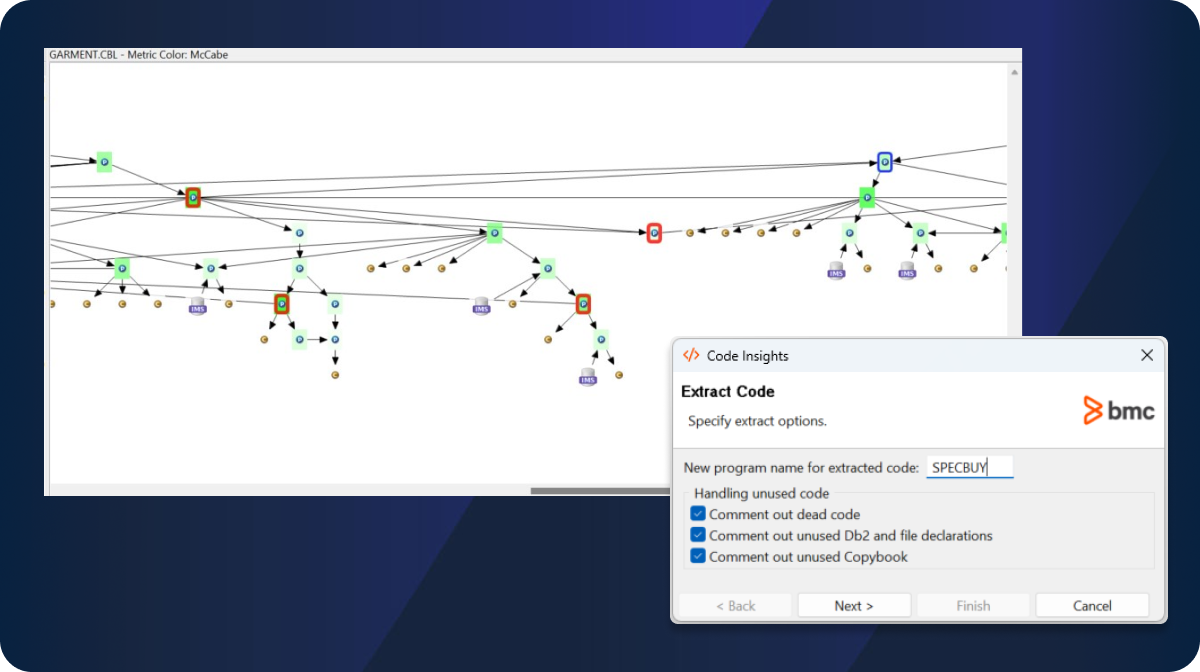Disable Comment out unused Copybook option

point(698,556)
